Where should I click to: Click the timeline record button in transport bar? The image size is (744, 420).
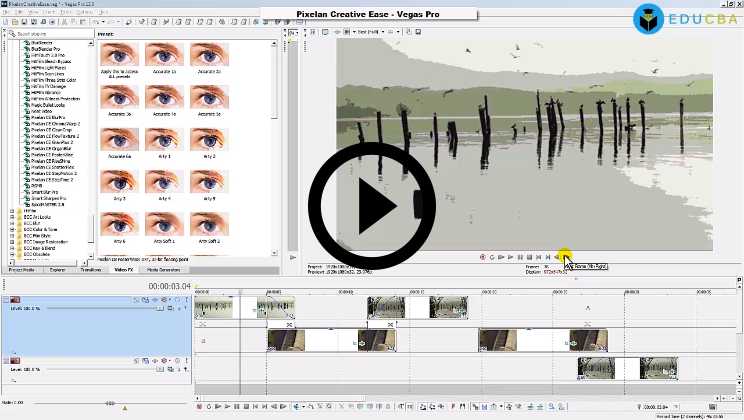point(200,407)
